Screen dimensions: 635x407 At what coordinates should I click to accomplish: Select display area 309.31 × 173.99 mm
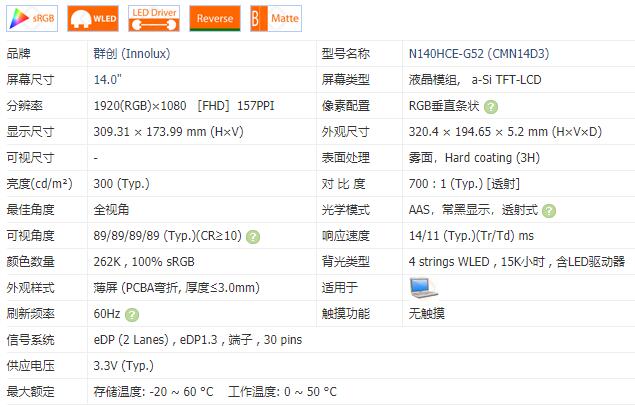point(168,132)
